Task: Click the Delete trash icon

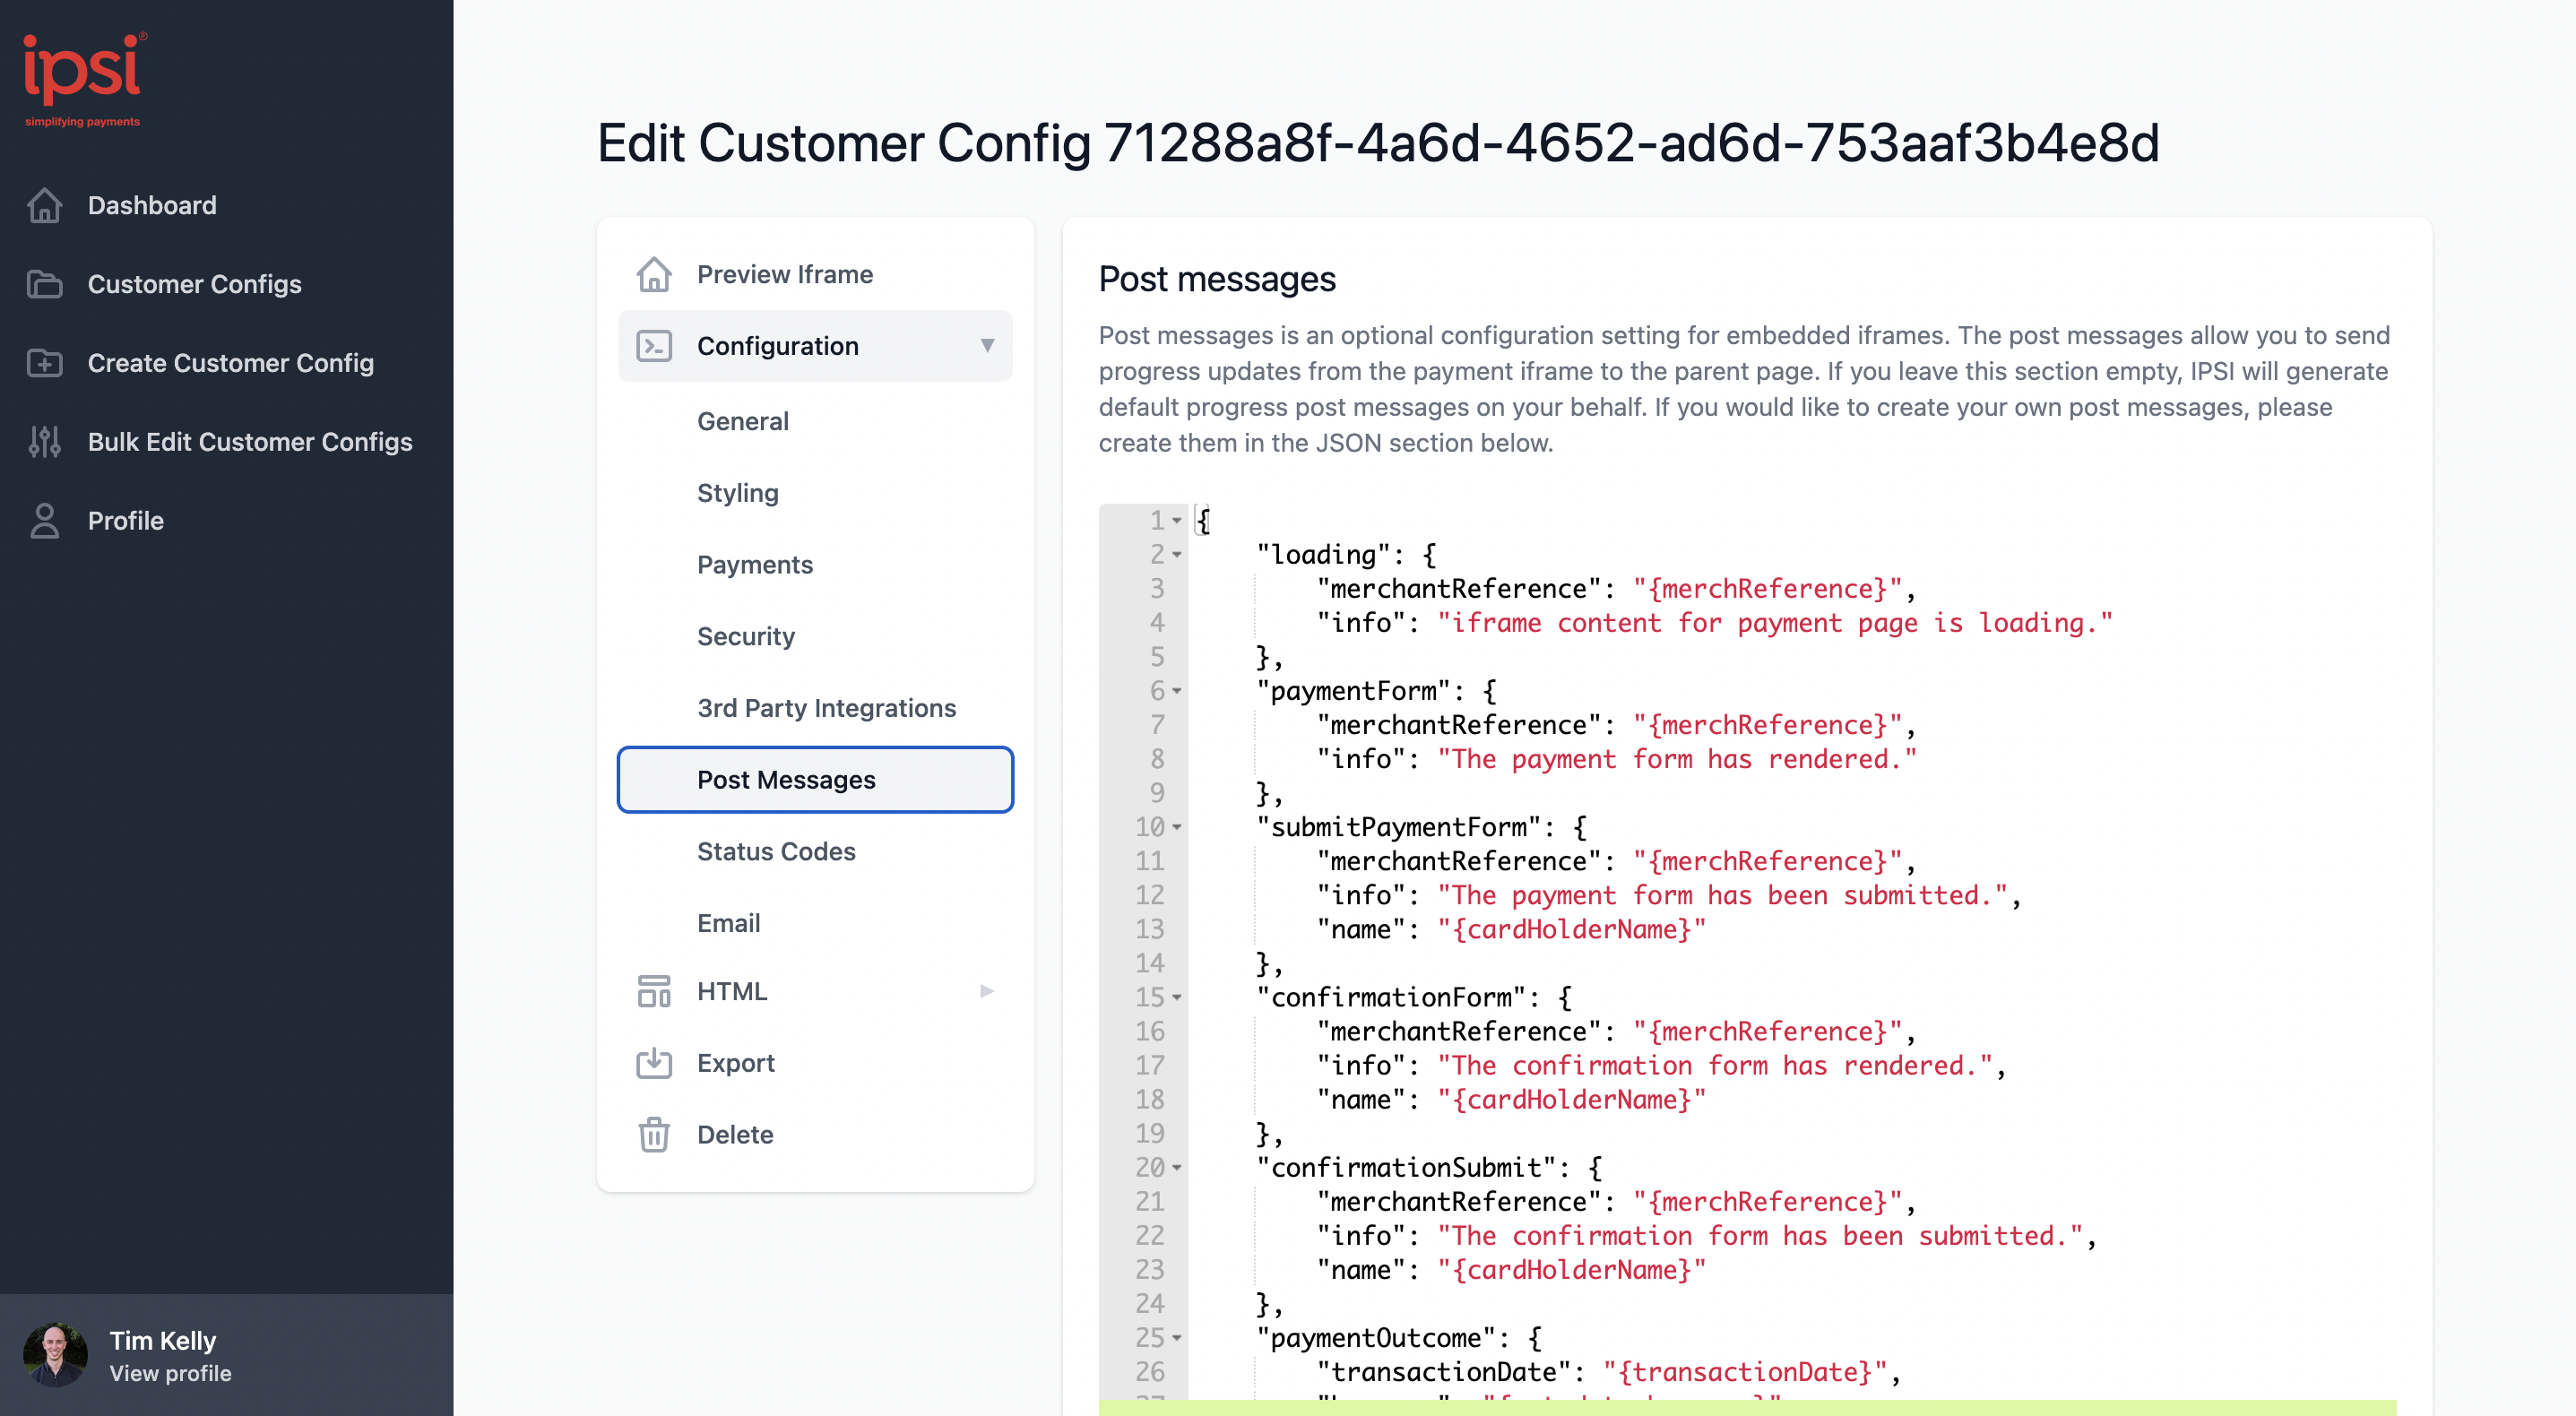Action: [655, 1134]
